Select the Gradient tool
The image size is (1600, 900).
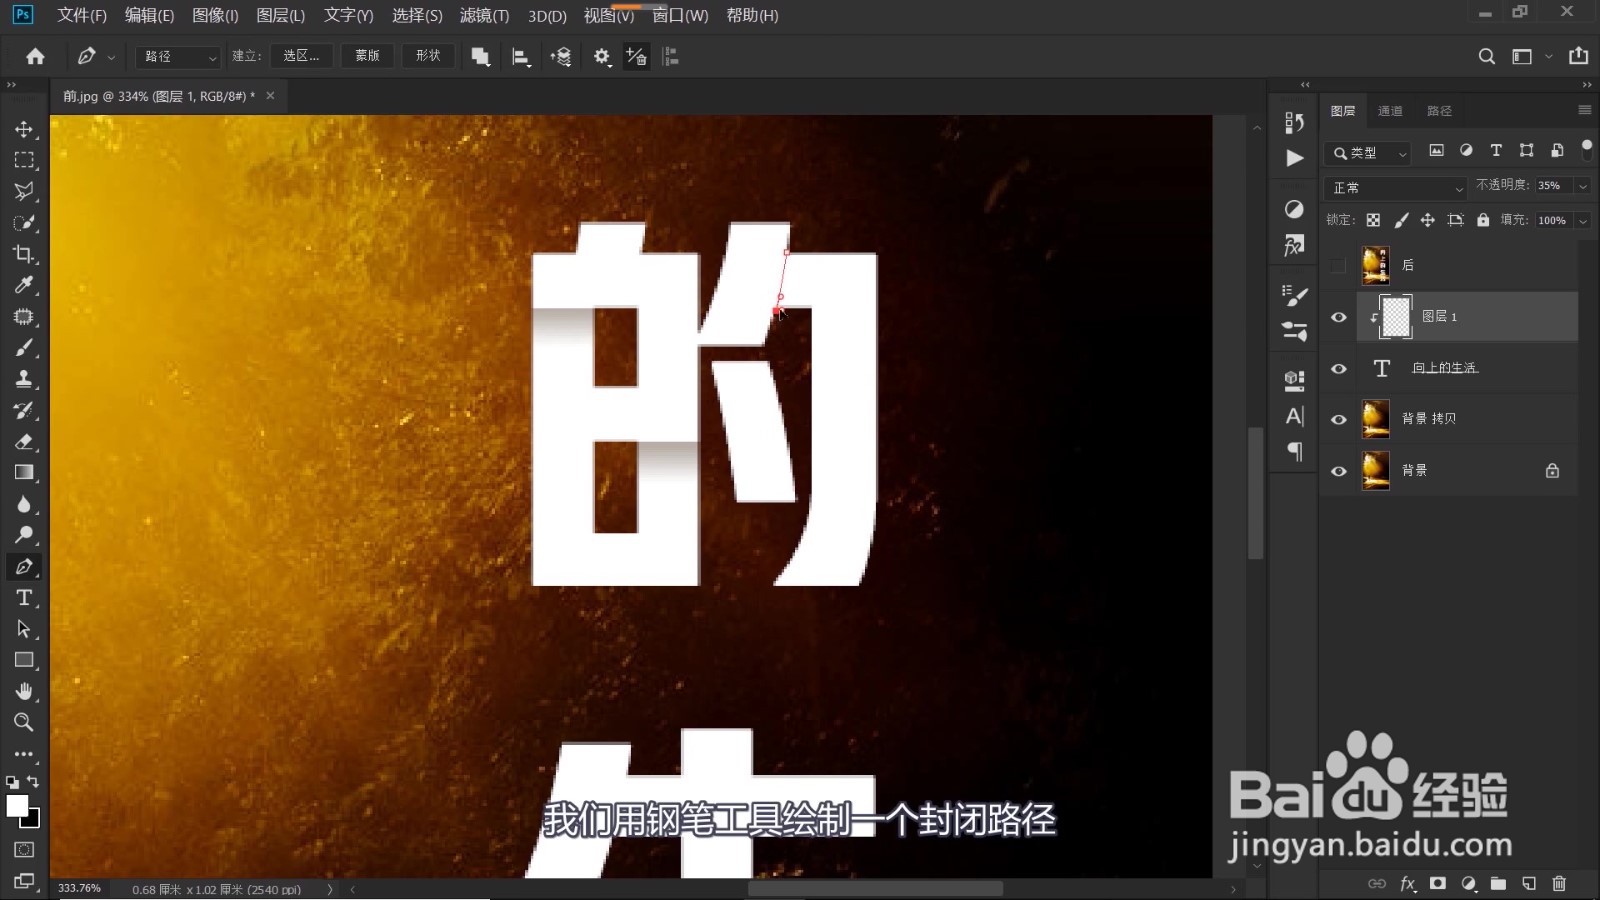click(24, 472)
